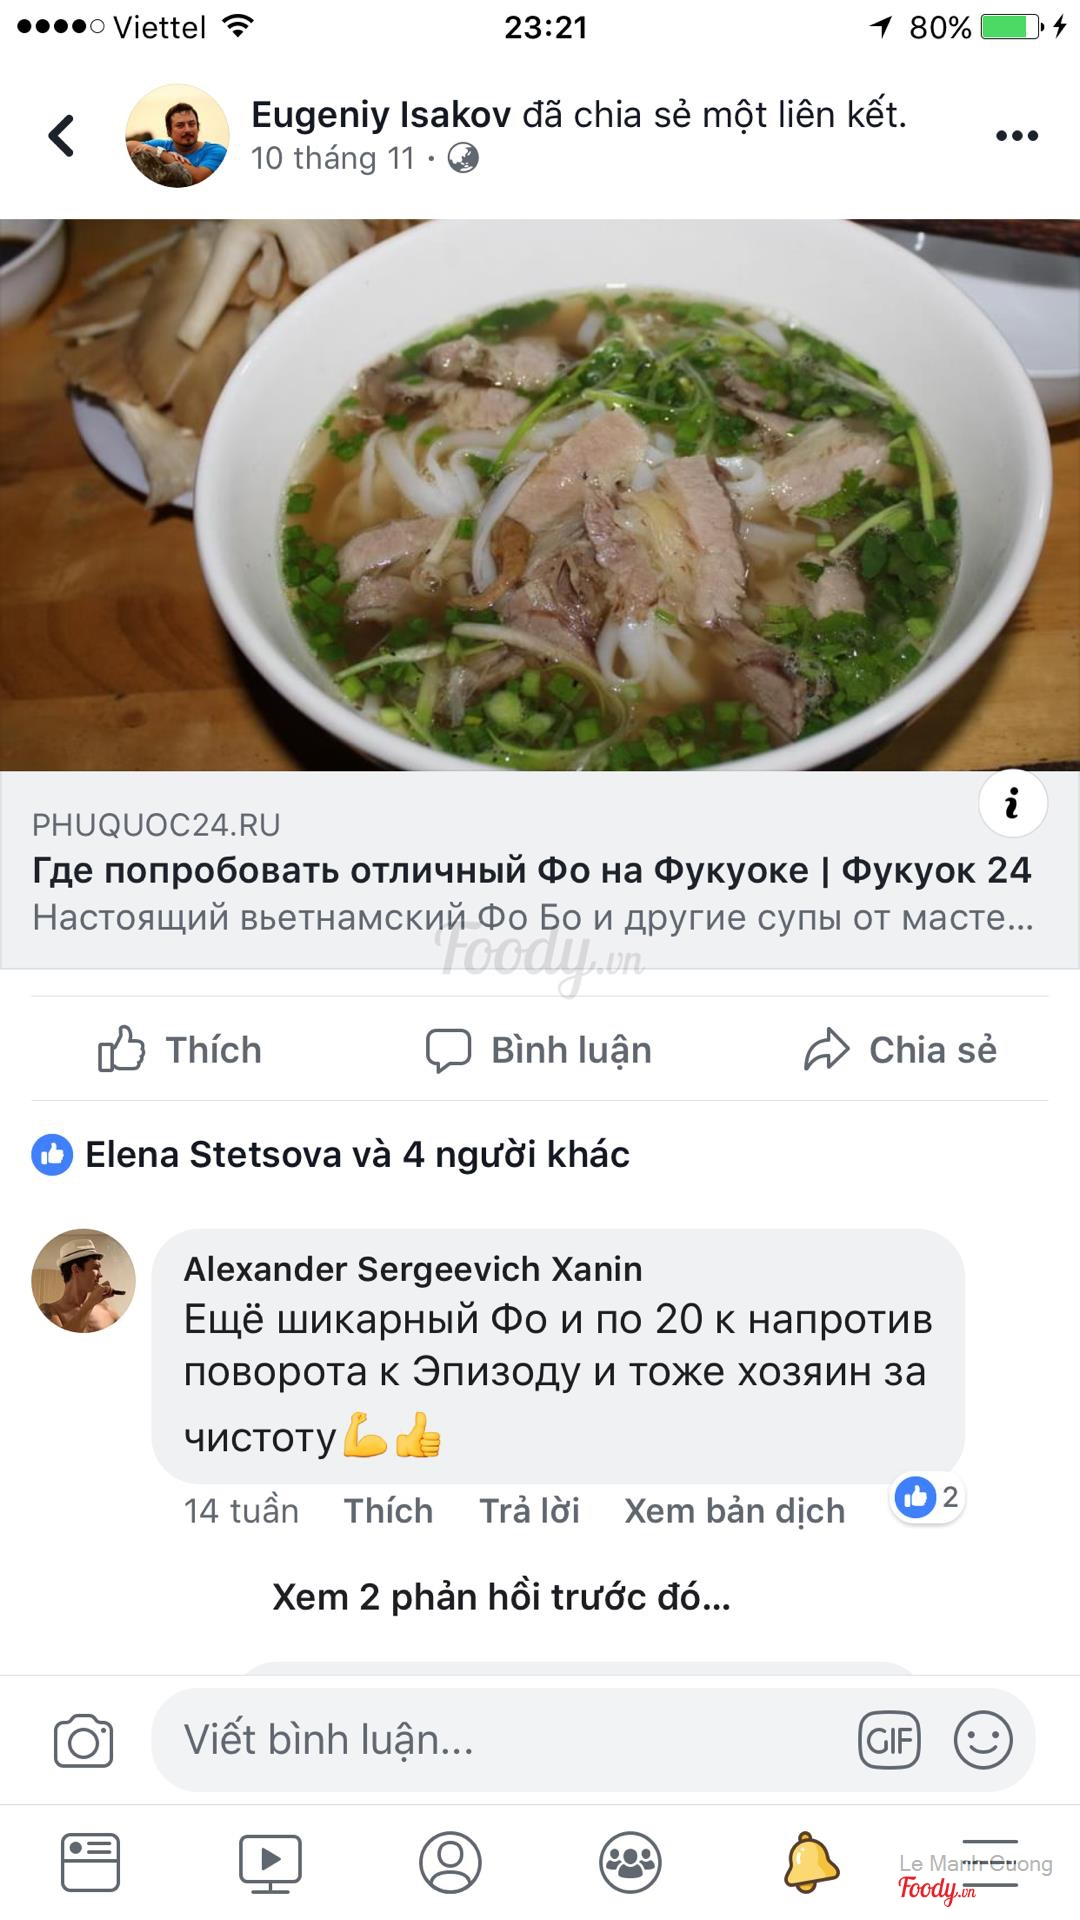
Task: Open the GIF picker
Action: 889,1740
